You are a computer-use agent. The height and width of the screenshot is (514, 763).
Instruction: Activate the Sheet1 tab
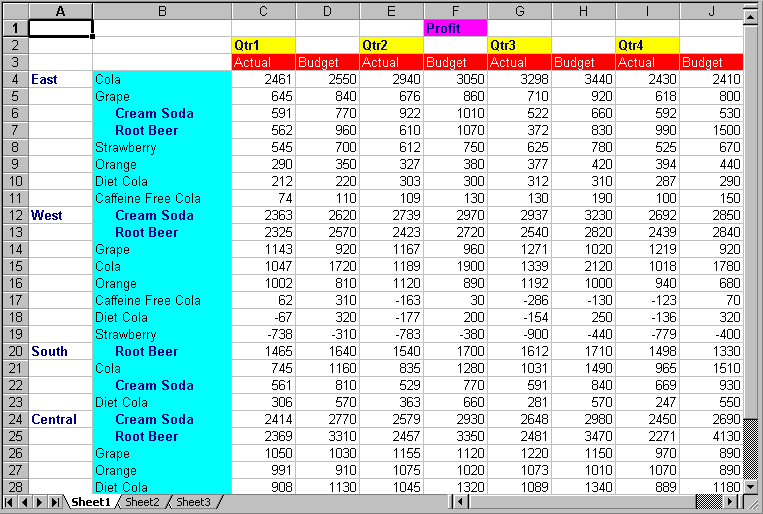pos(90,502)
